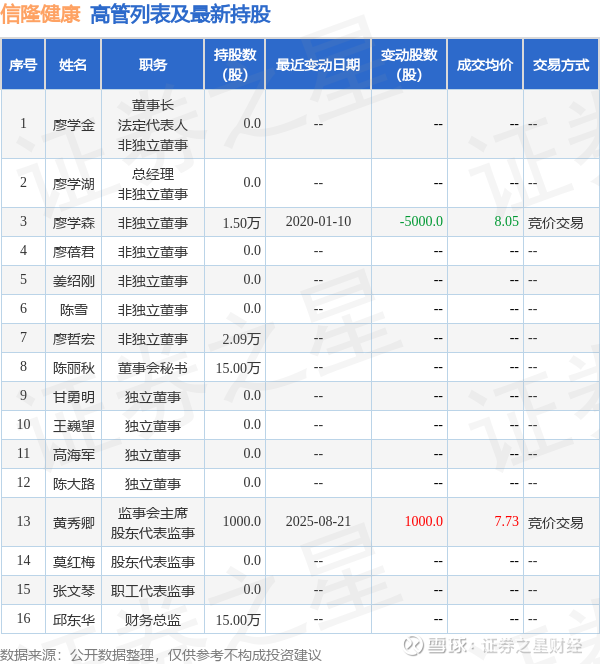
Task: Select the 序号 column header
Action: 23,64
